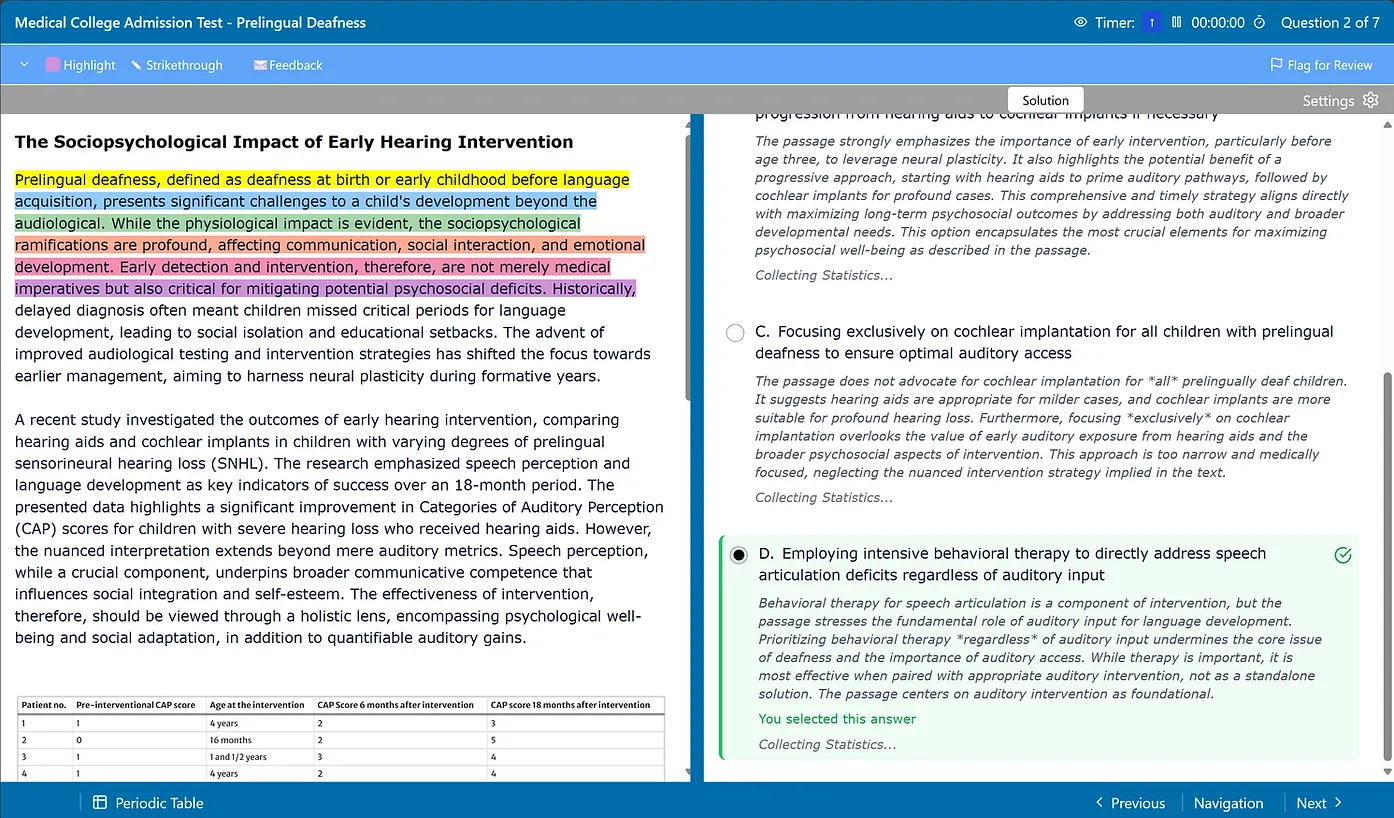The image size is (1394, 818).
Task: Click the passage title about Early Hearing Intervention
Action: [x=294, y=142]
